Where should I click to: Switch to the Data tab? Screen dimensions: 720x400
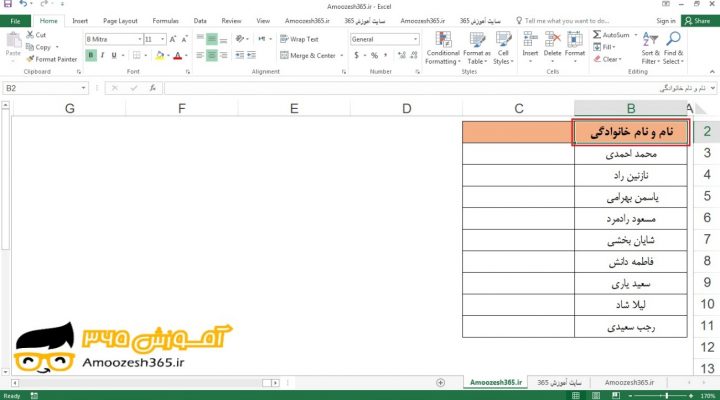pos(200,21)
